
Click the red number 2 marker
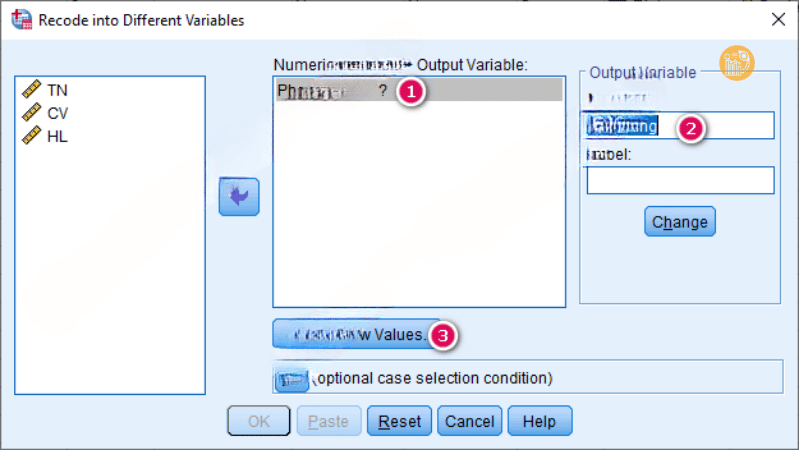tap(691, 127)
